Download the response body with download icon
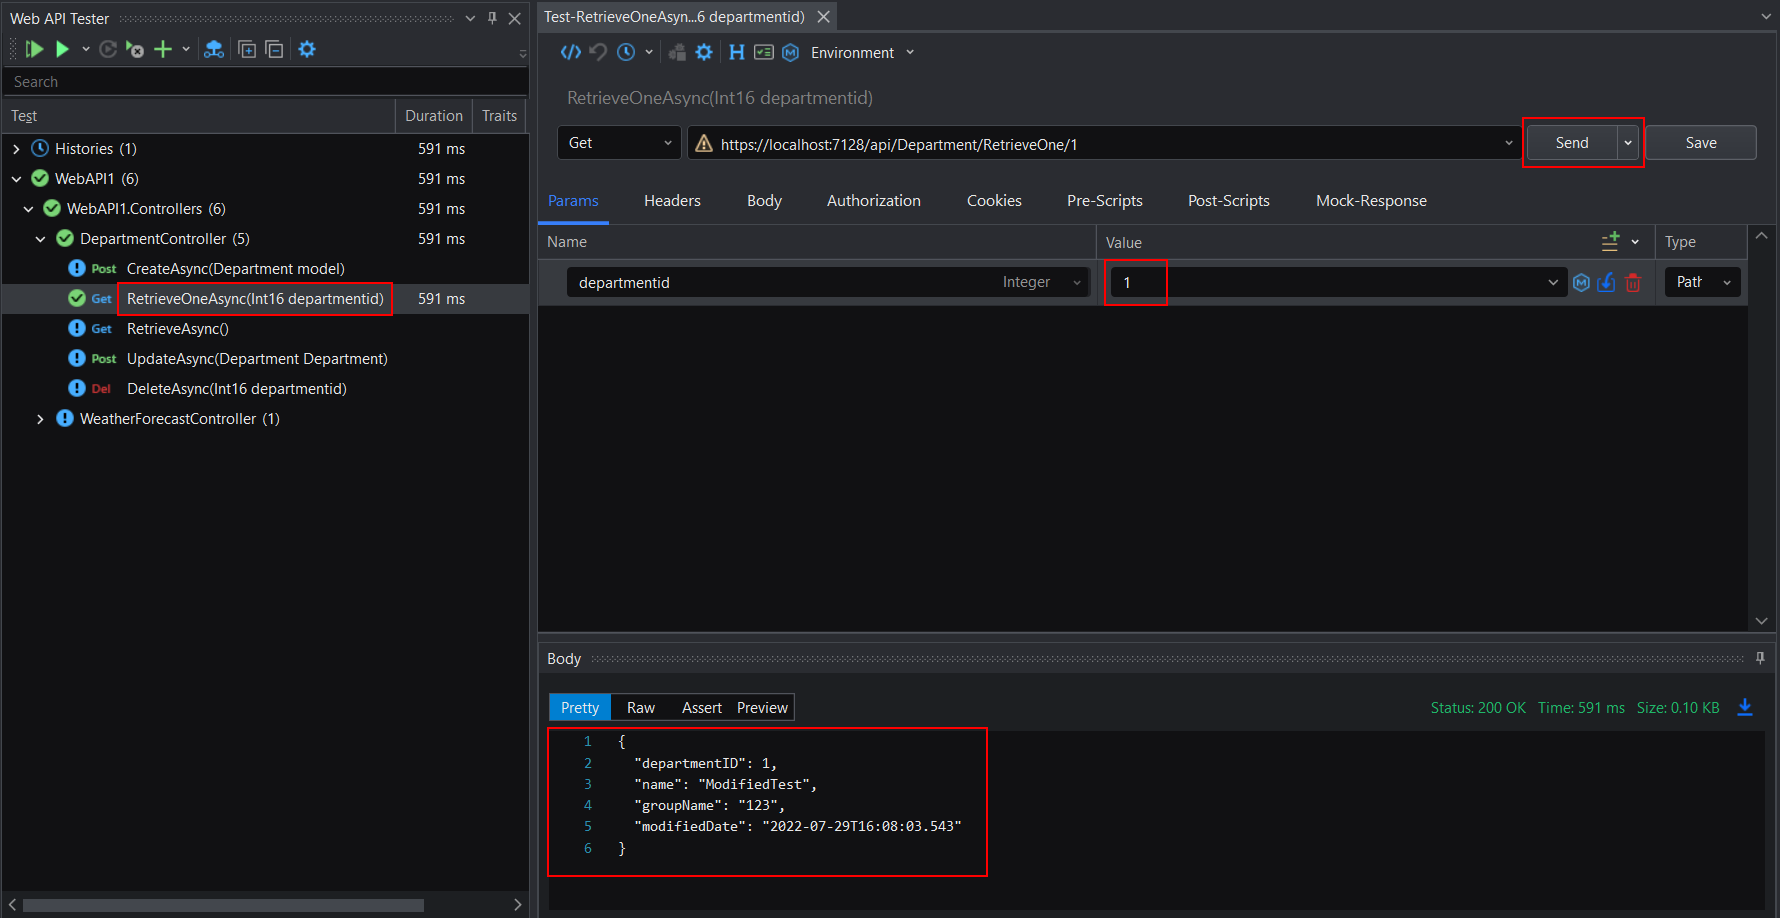 tap(1745, 707)
